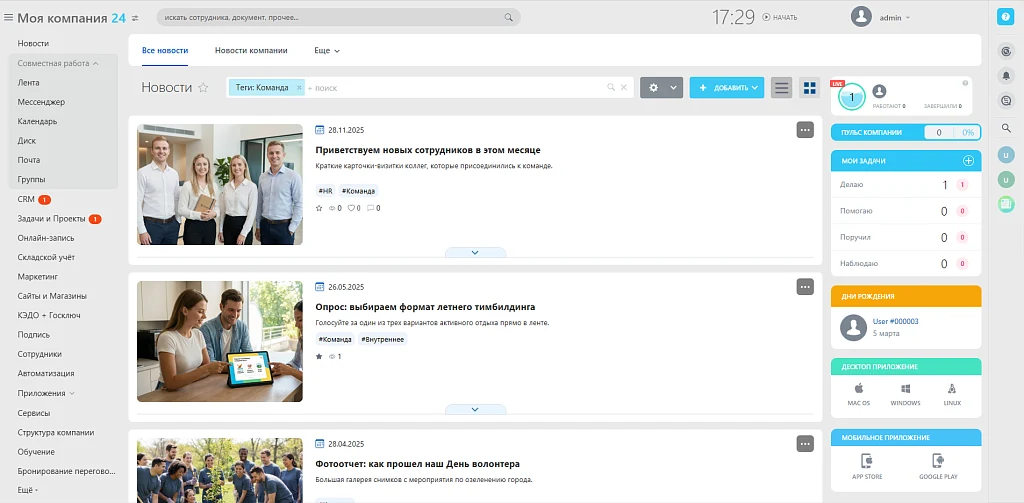Toggle favorite star next to Новости heading
The width and height of the screenshot is (1024, 503).
203,88
